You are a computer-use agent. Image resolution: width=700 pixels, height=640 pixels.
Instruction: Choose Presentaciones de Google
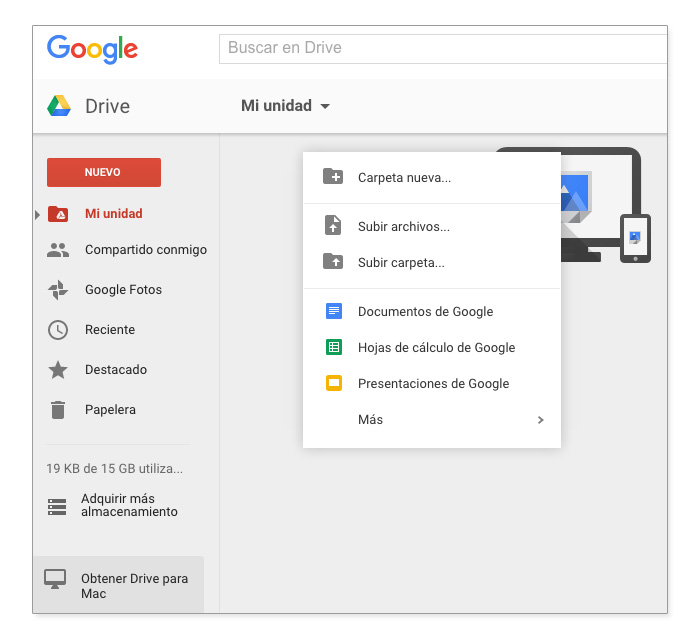pyautogui.click(x=432, y=383)
